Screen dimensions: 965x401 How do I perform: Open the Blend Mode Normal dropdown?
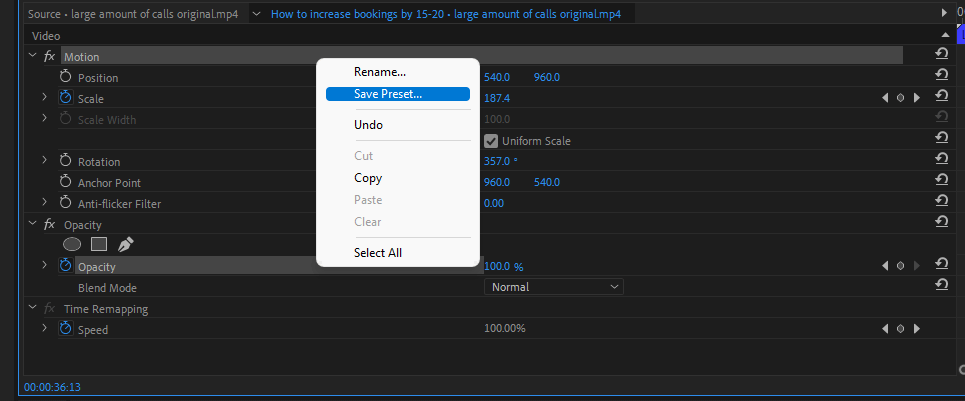point(553,287)
